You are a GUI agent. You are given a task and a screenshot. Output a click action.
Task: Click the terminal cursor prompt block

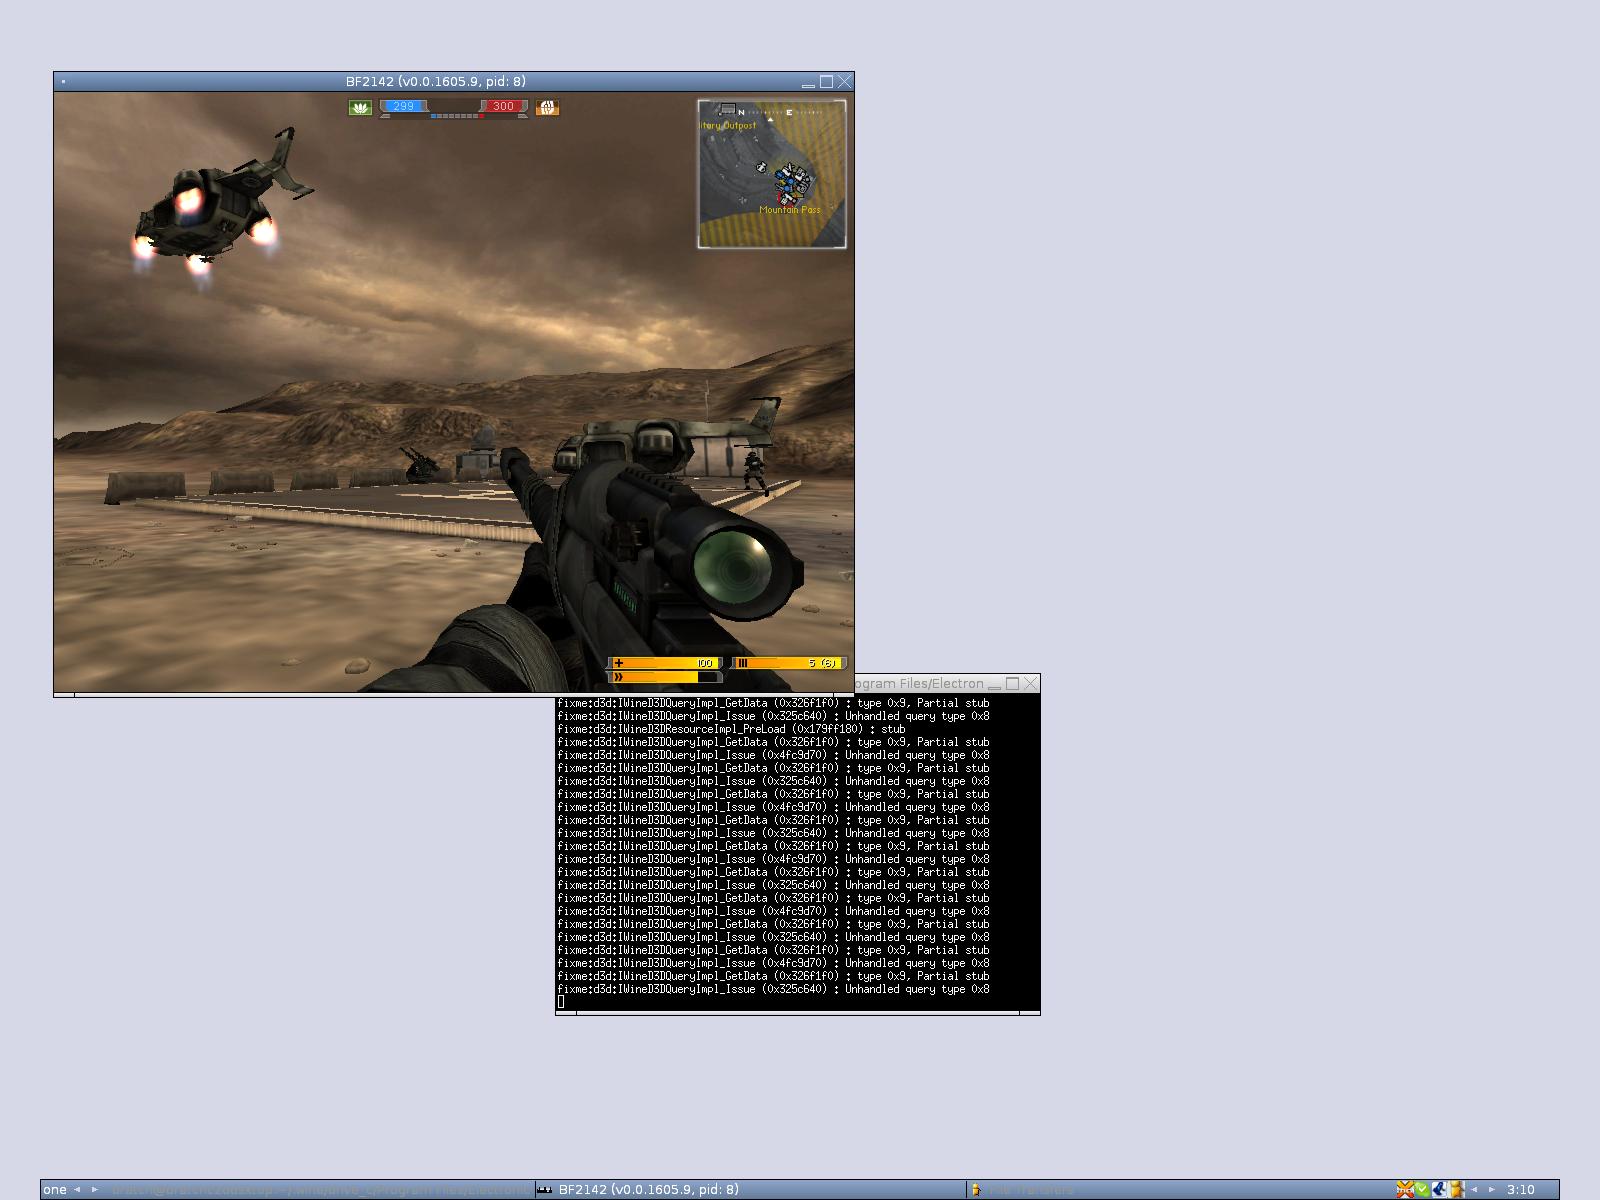[x=561, y=1002]
